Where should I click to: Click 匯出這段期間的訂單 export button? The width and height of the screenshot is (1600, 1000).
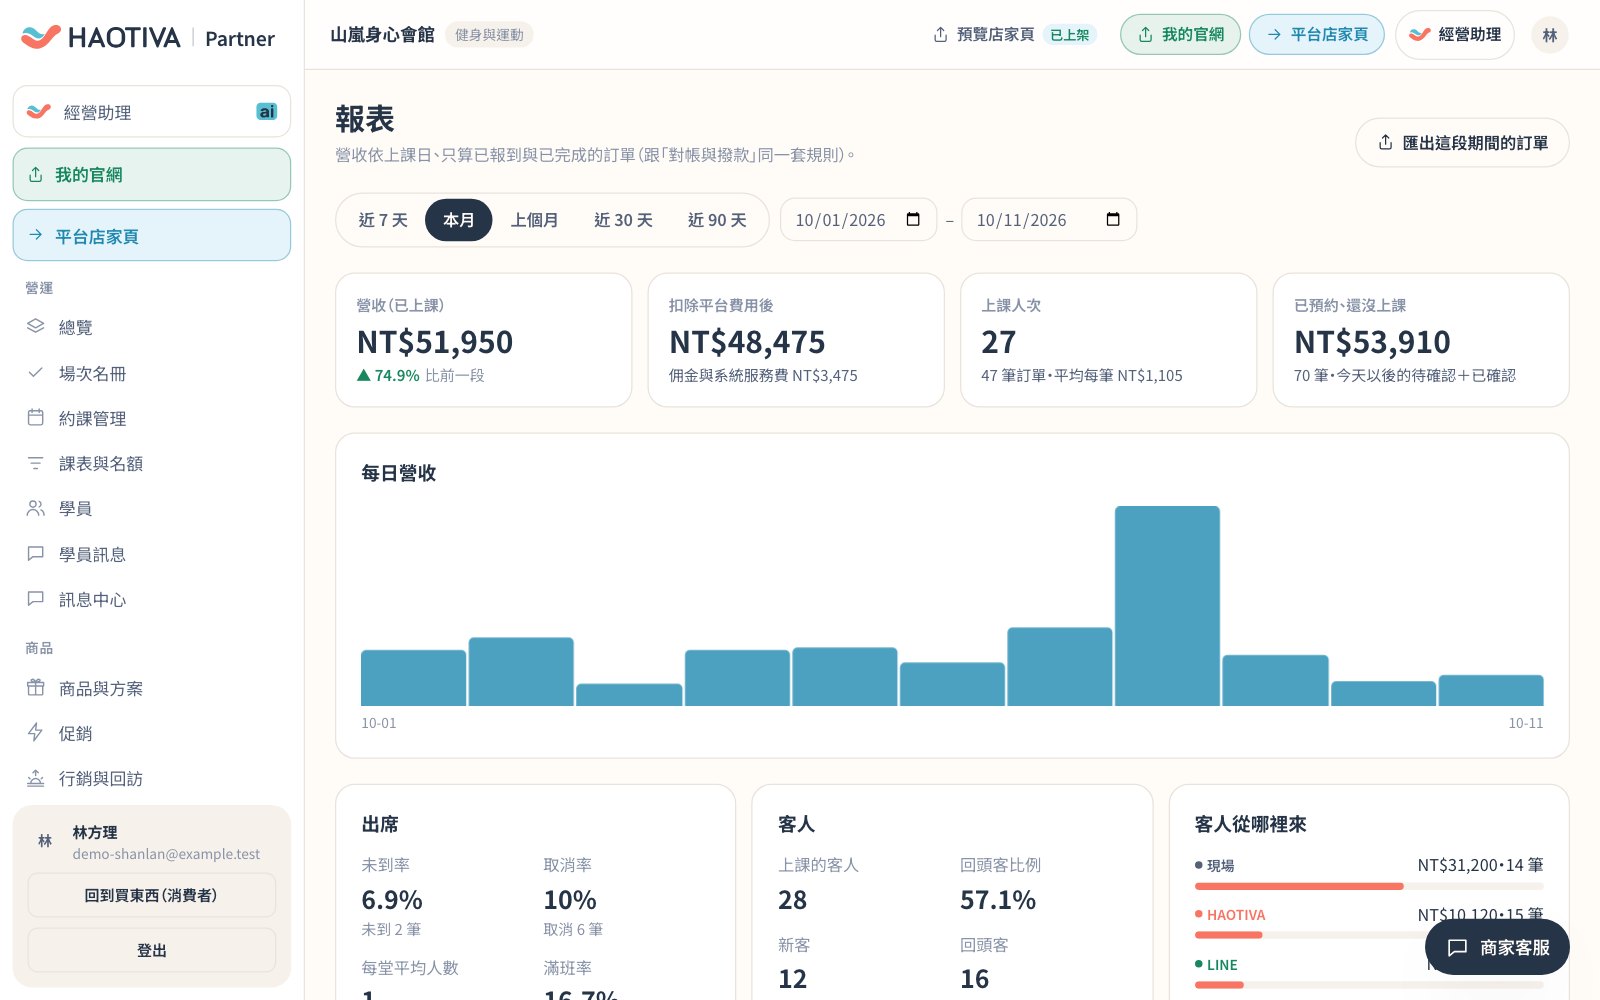(x=1462, y=143)
